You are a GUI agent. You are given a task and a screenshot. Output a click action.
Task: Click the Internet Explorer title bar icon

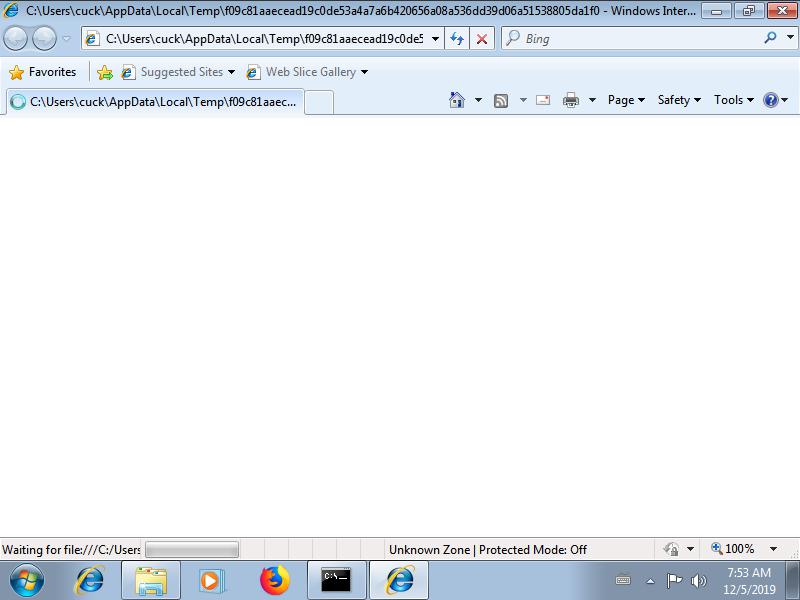click(x=11, y=10)
